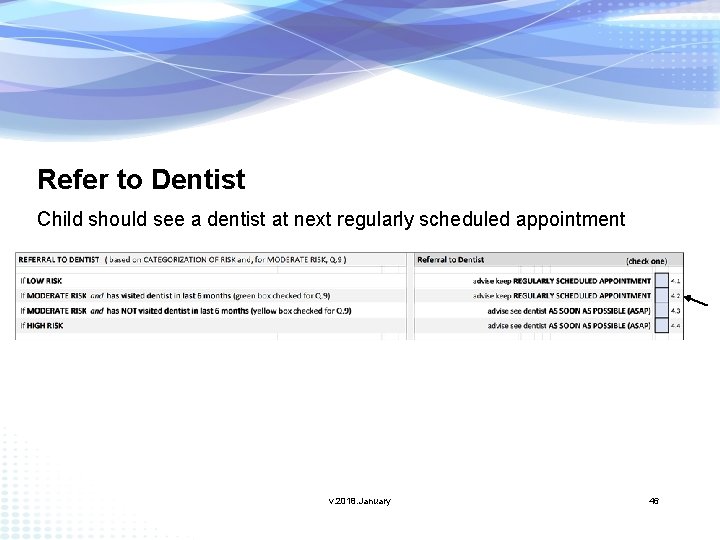Screen dimensions: 720x540
Task: Select the row 'MODERATE RISK and has visited dentist'
Action: 175,296
